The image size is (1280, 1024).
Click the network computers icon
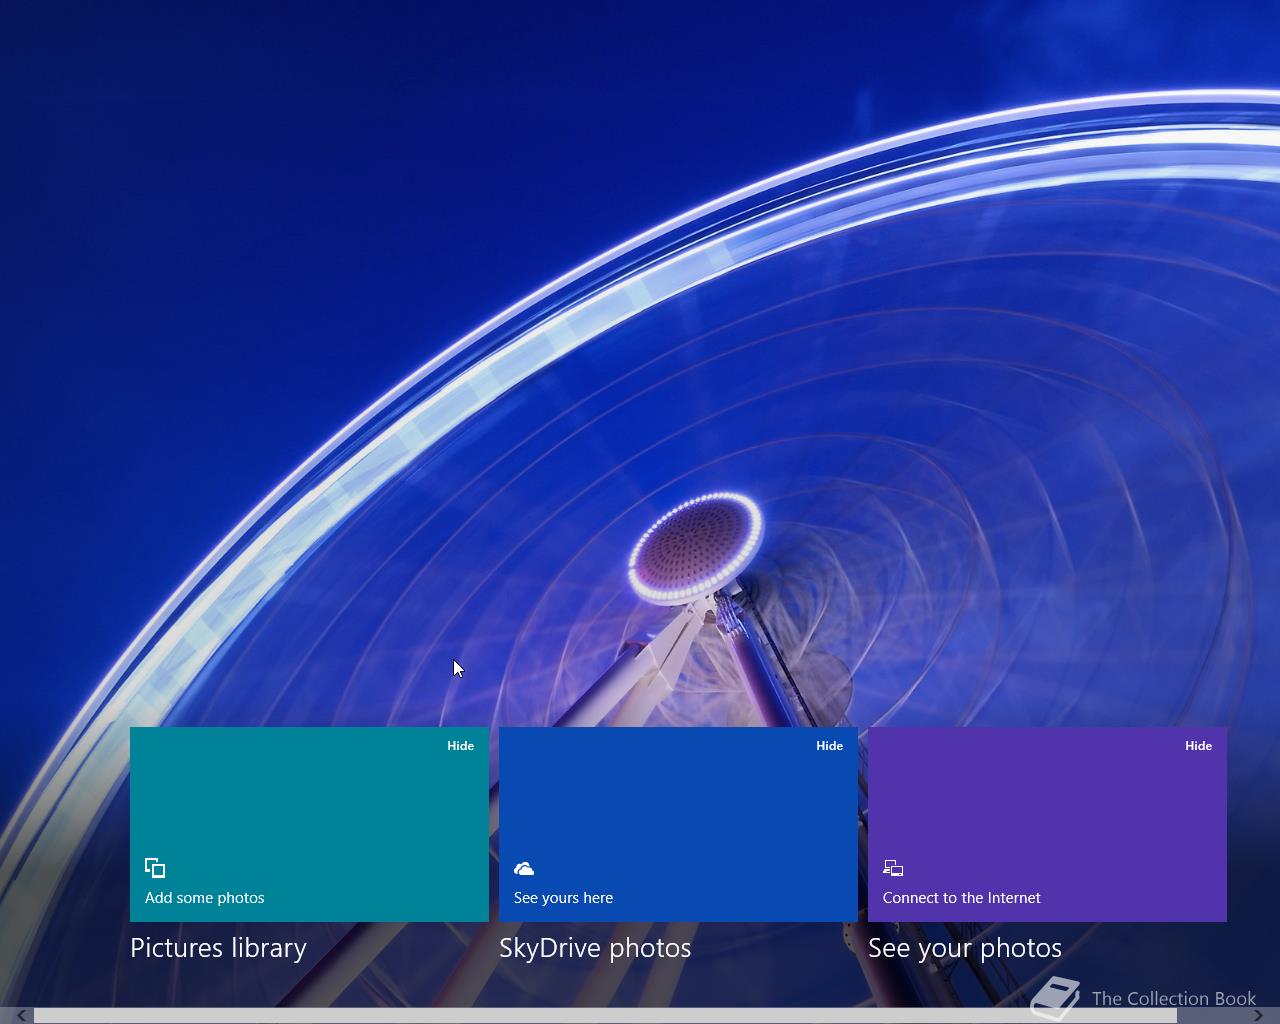click(893, 868)
